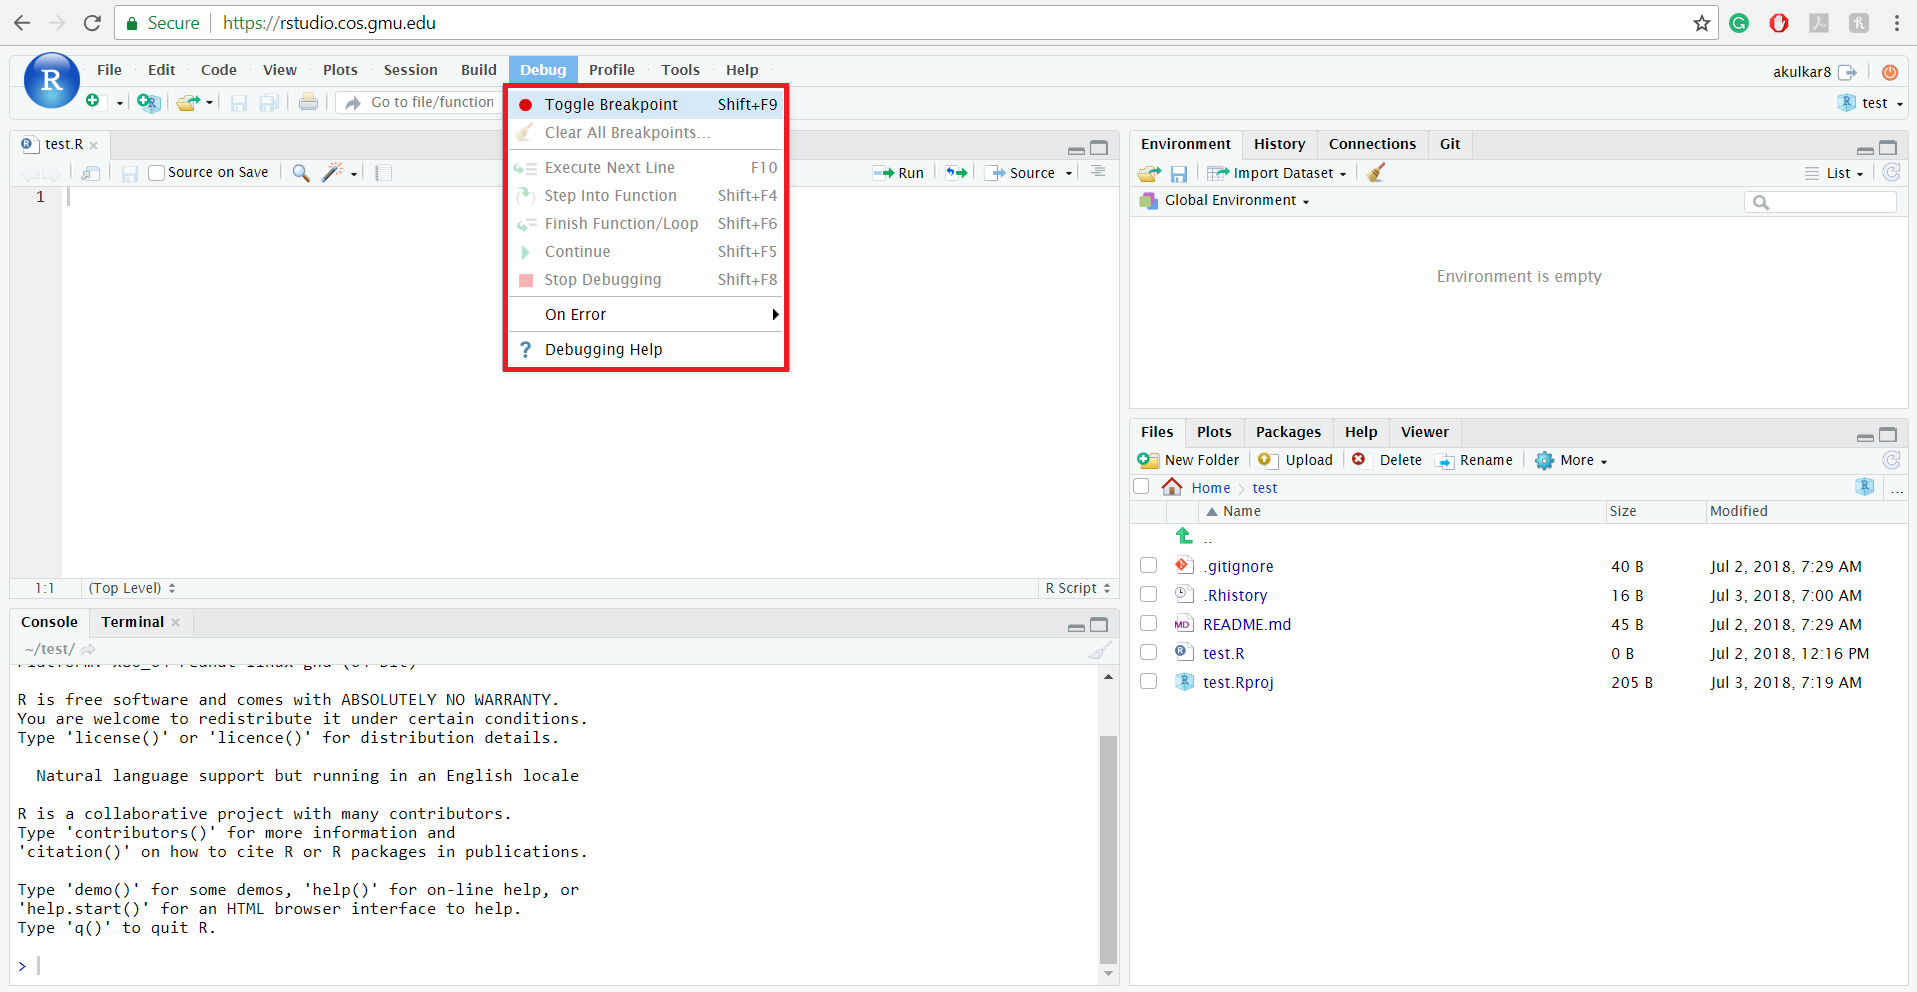Close the test.R editor tab

click(94, 145)
